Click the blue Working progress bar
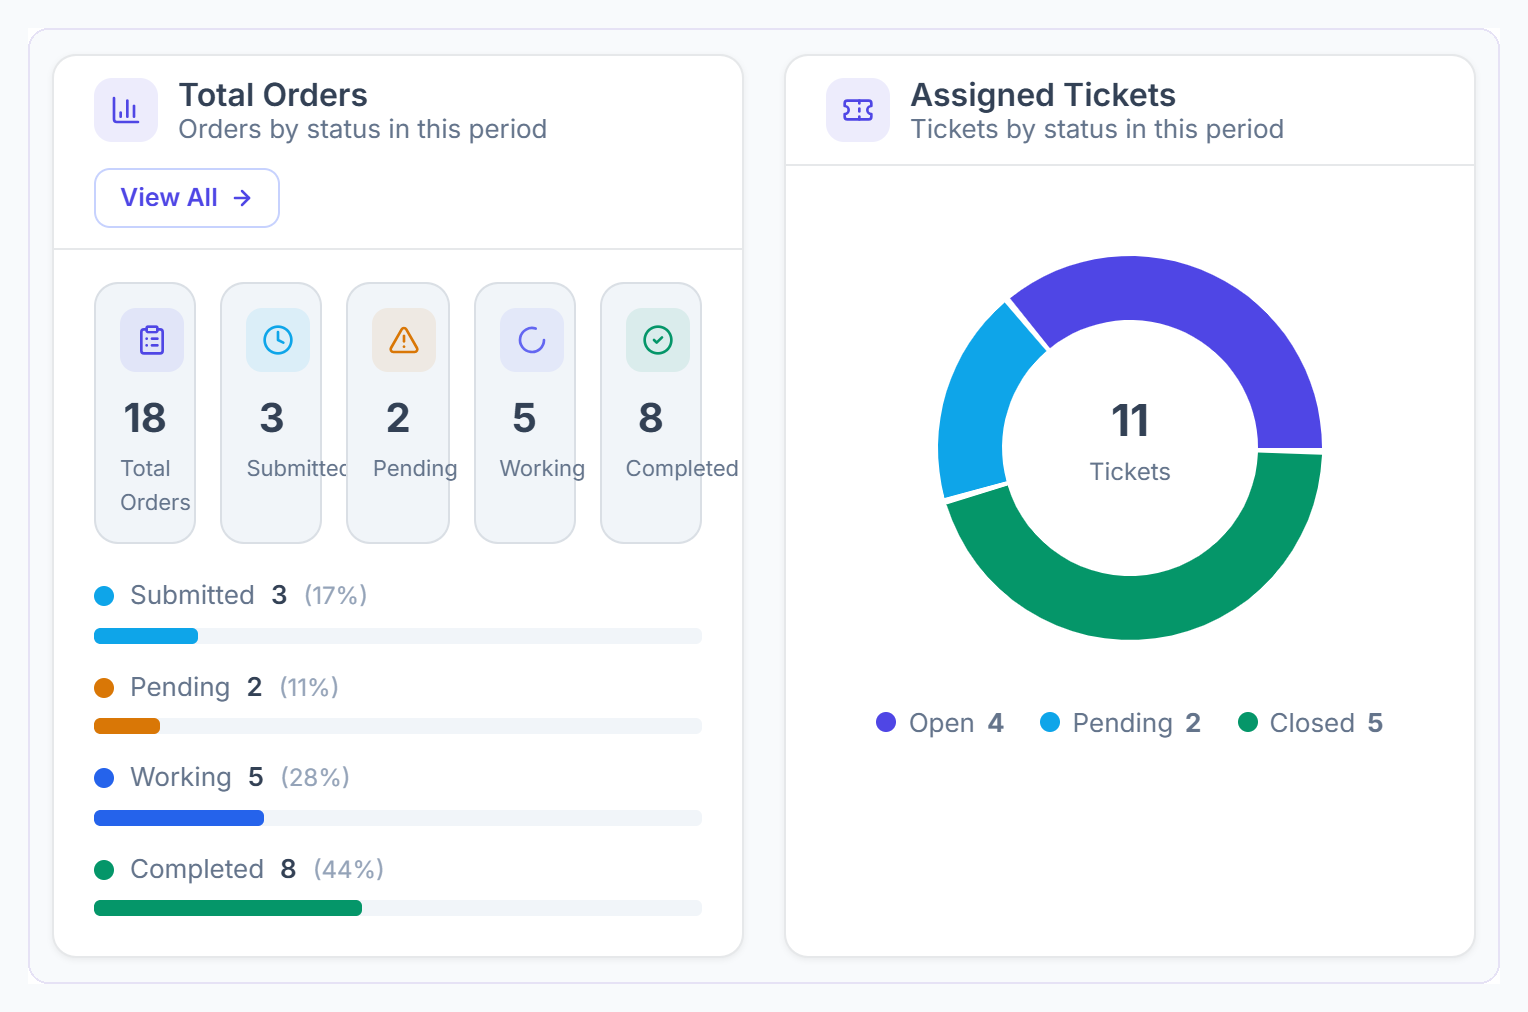The height and width of the screenshot is (1012, 1528). coord(179,818)
